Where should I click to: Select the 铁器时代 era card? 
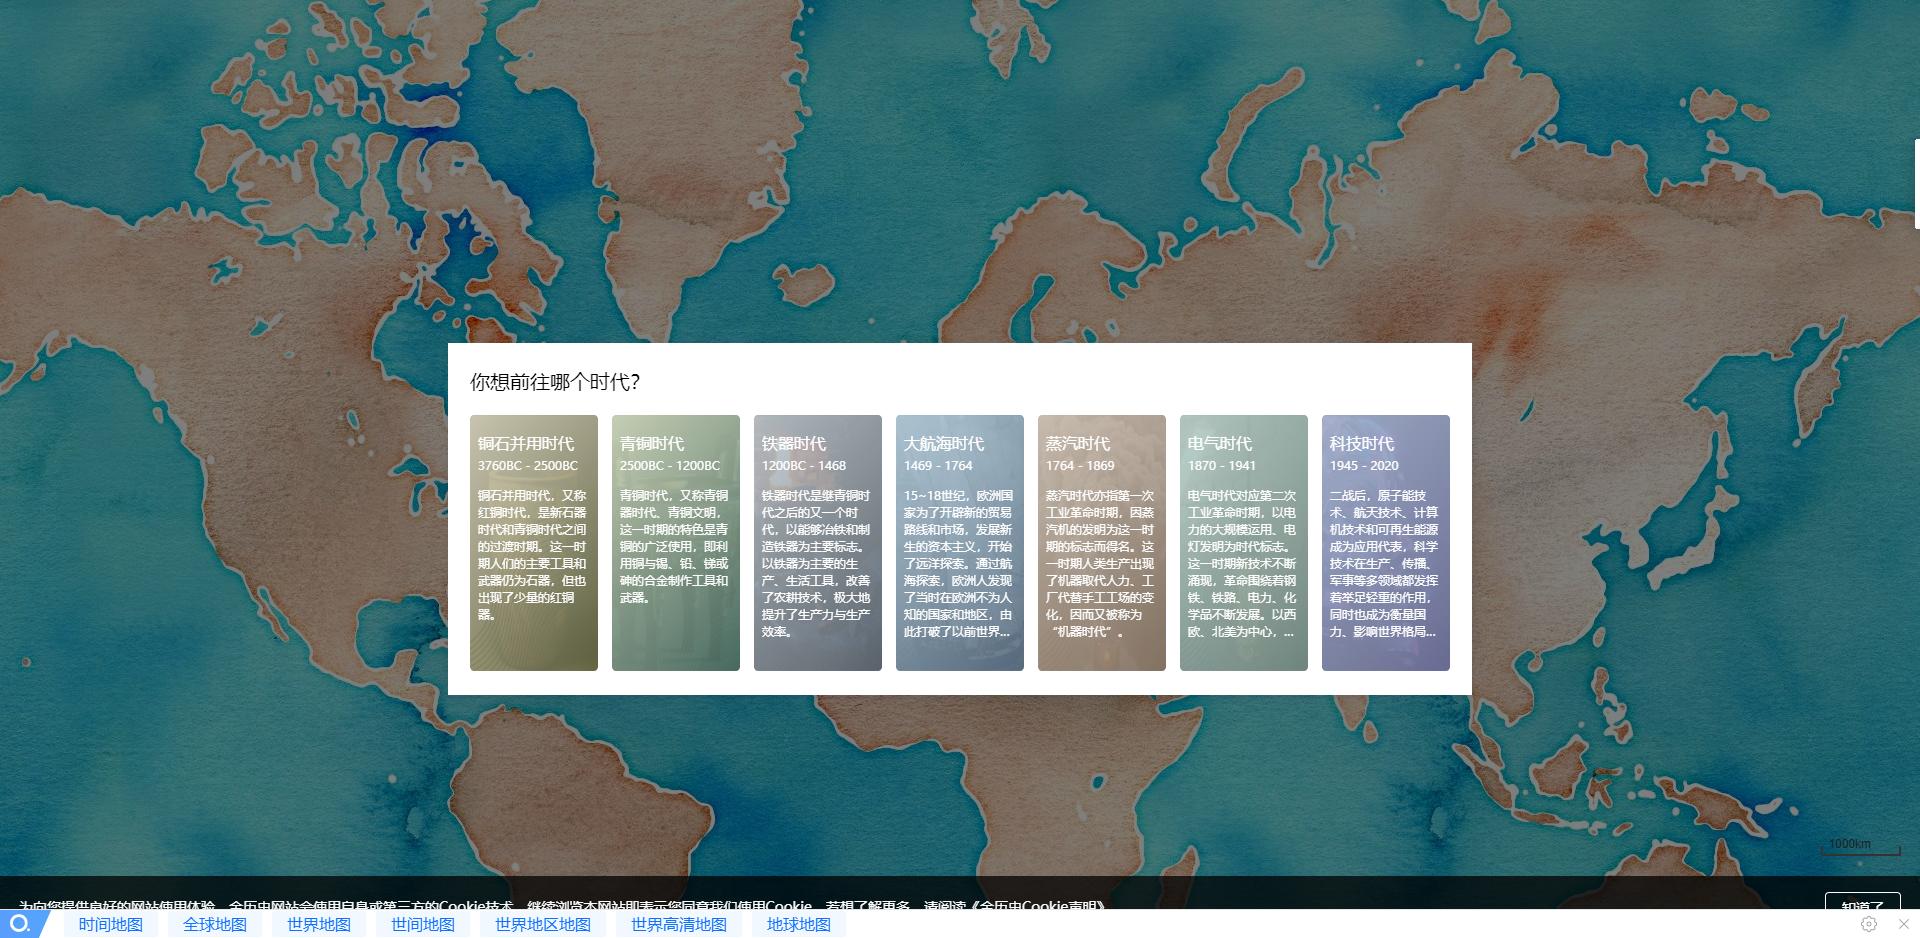coord(818,543)
